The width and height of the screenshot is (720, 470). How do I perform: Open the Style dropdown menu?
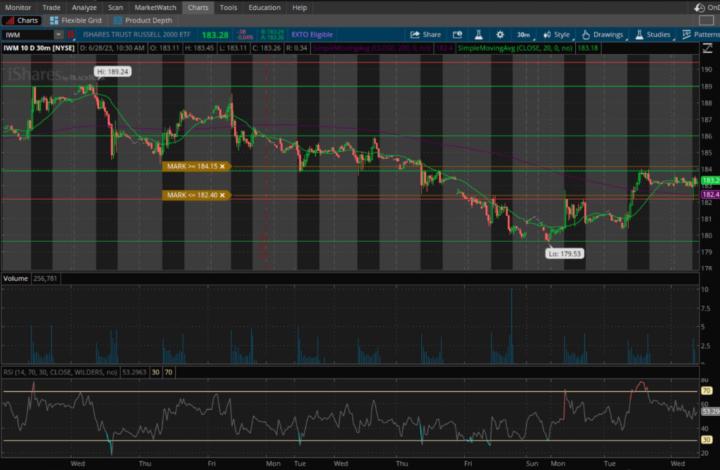[557, 34]
